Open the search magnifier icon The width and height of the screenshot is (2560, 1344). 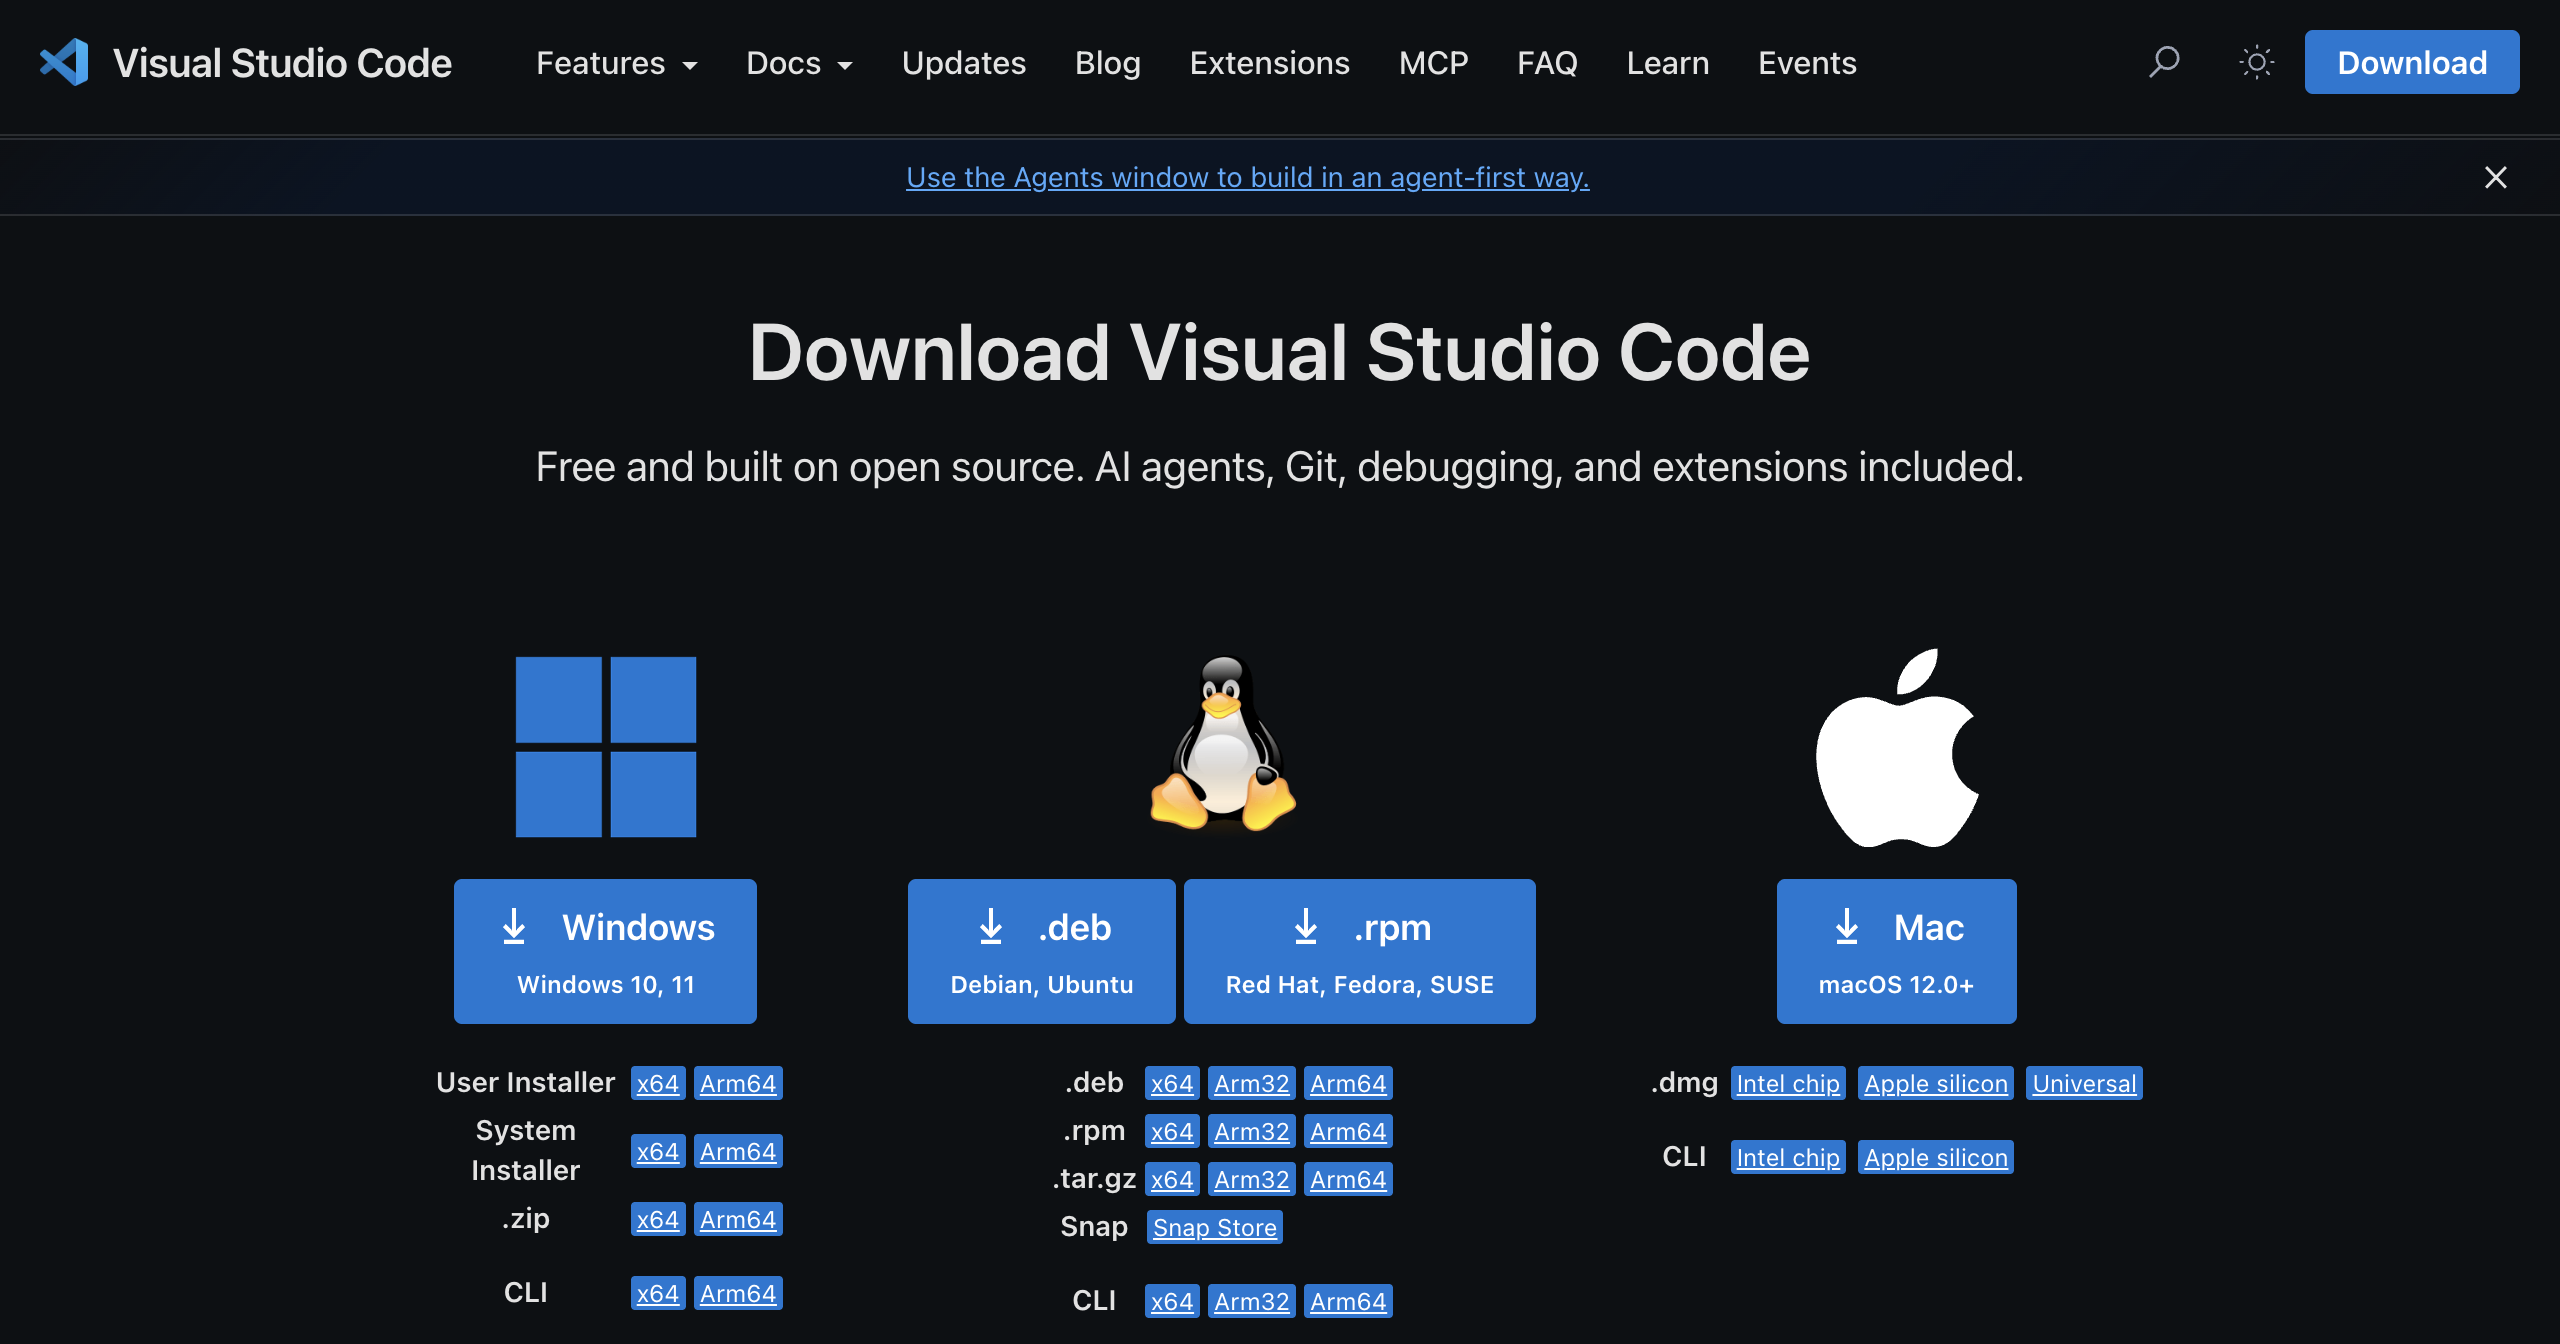(2164, 62)
